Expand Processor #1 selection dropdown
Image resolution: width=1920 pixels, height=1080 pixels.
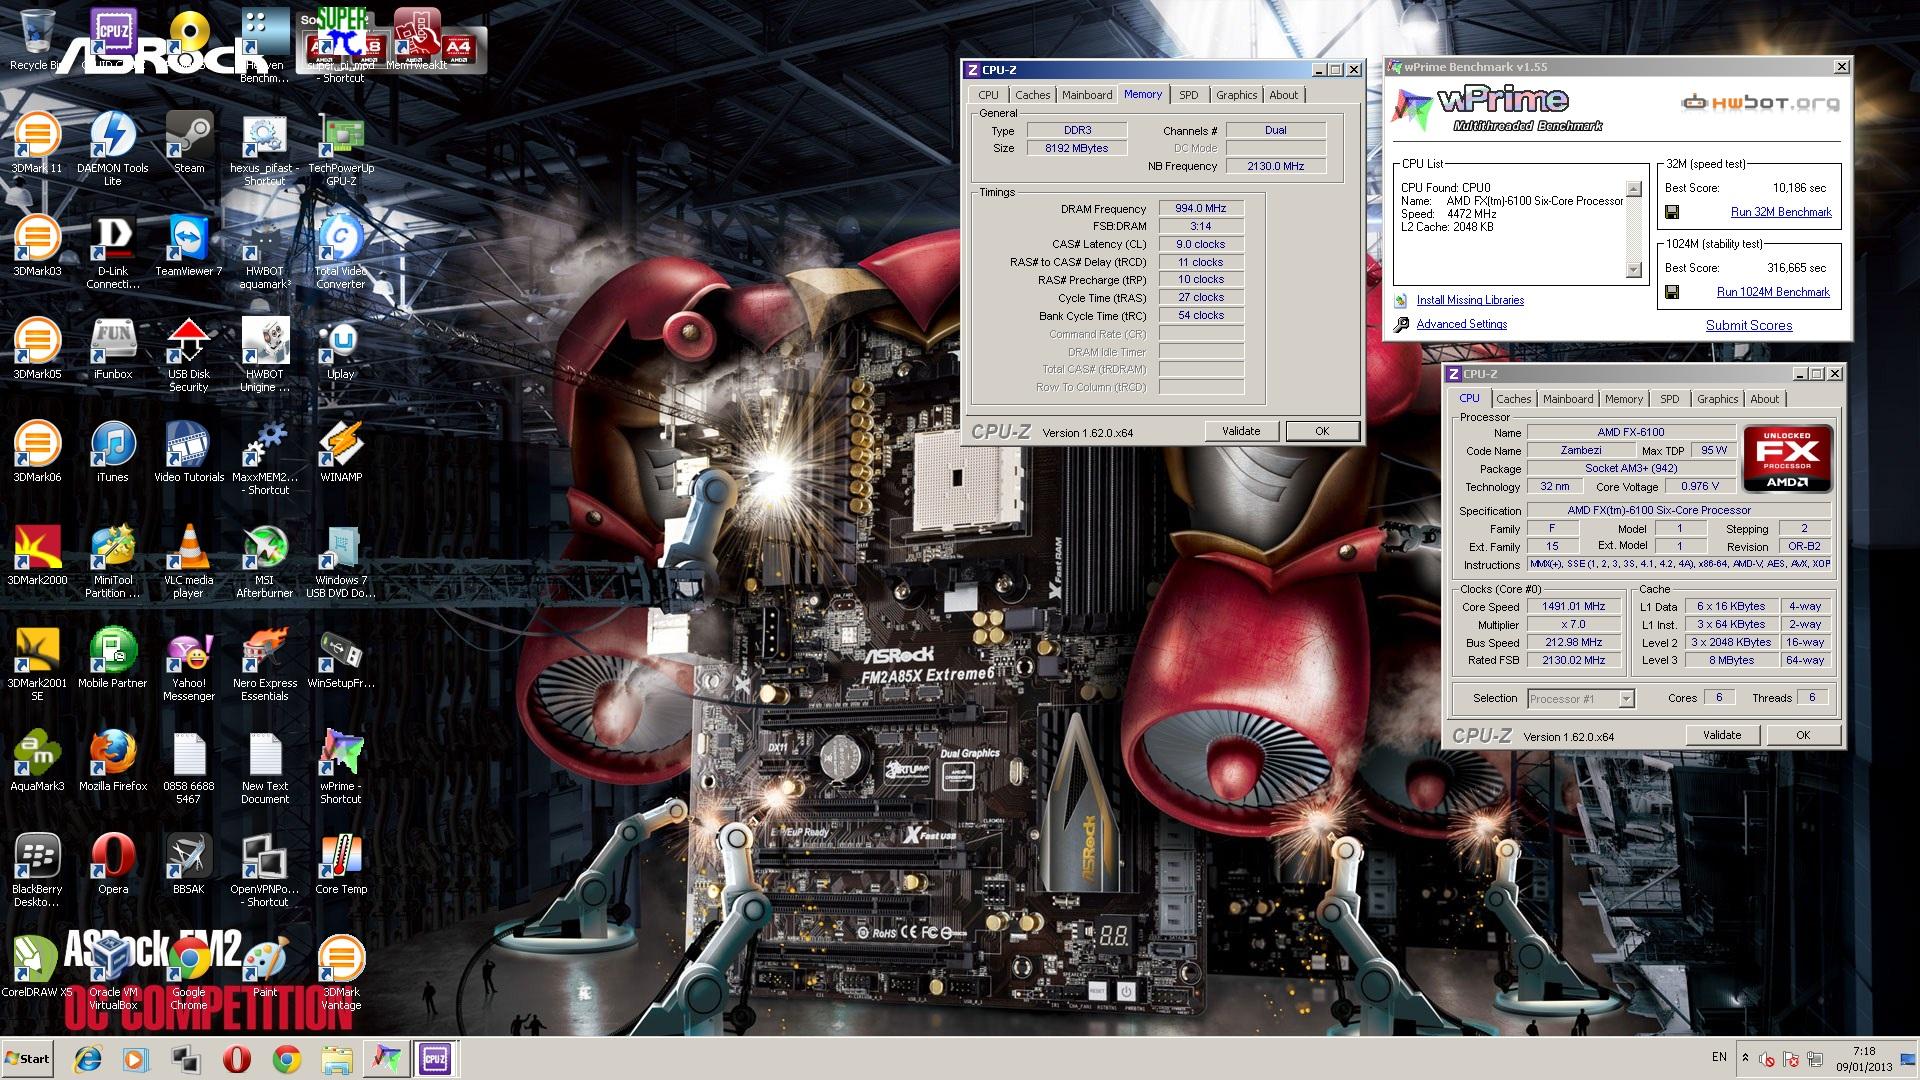(1626, 699)
